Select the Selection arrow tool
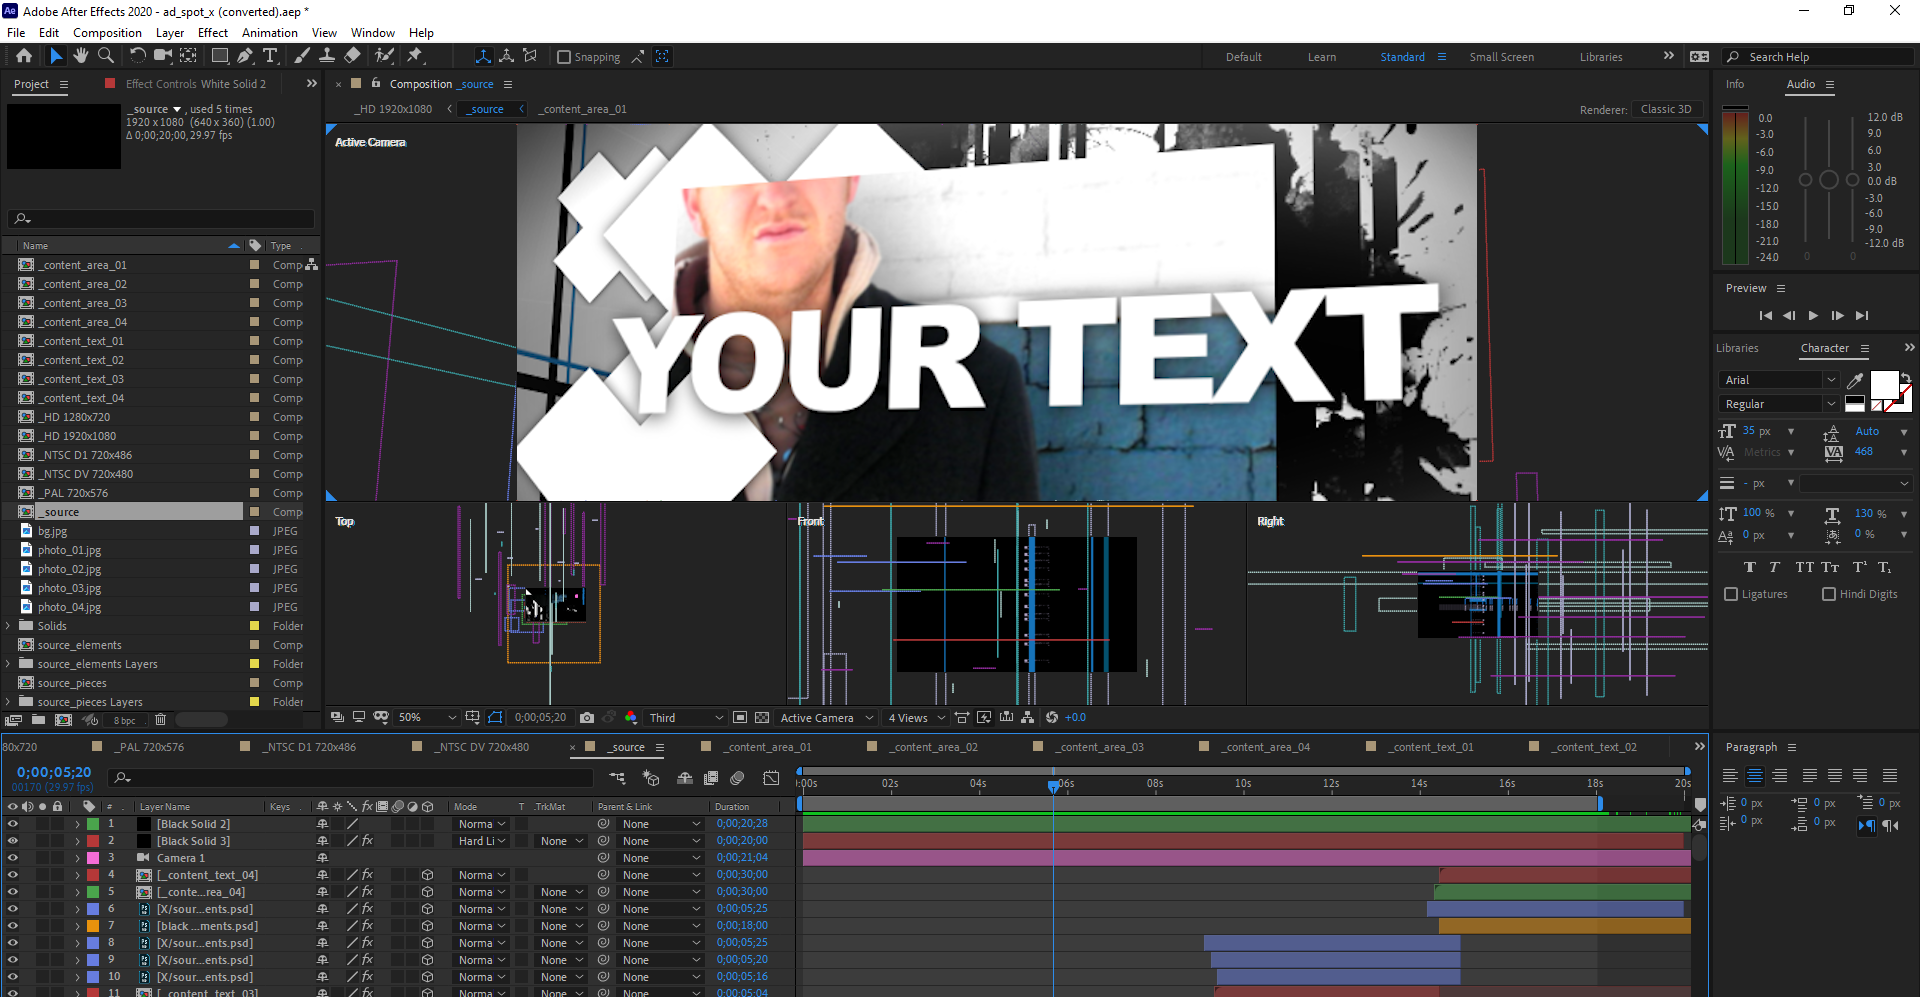The width and height of the screenshot is (1920, 997). point(56,56)
